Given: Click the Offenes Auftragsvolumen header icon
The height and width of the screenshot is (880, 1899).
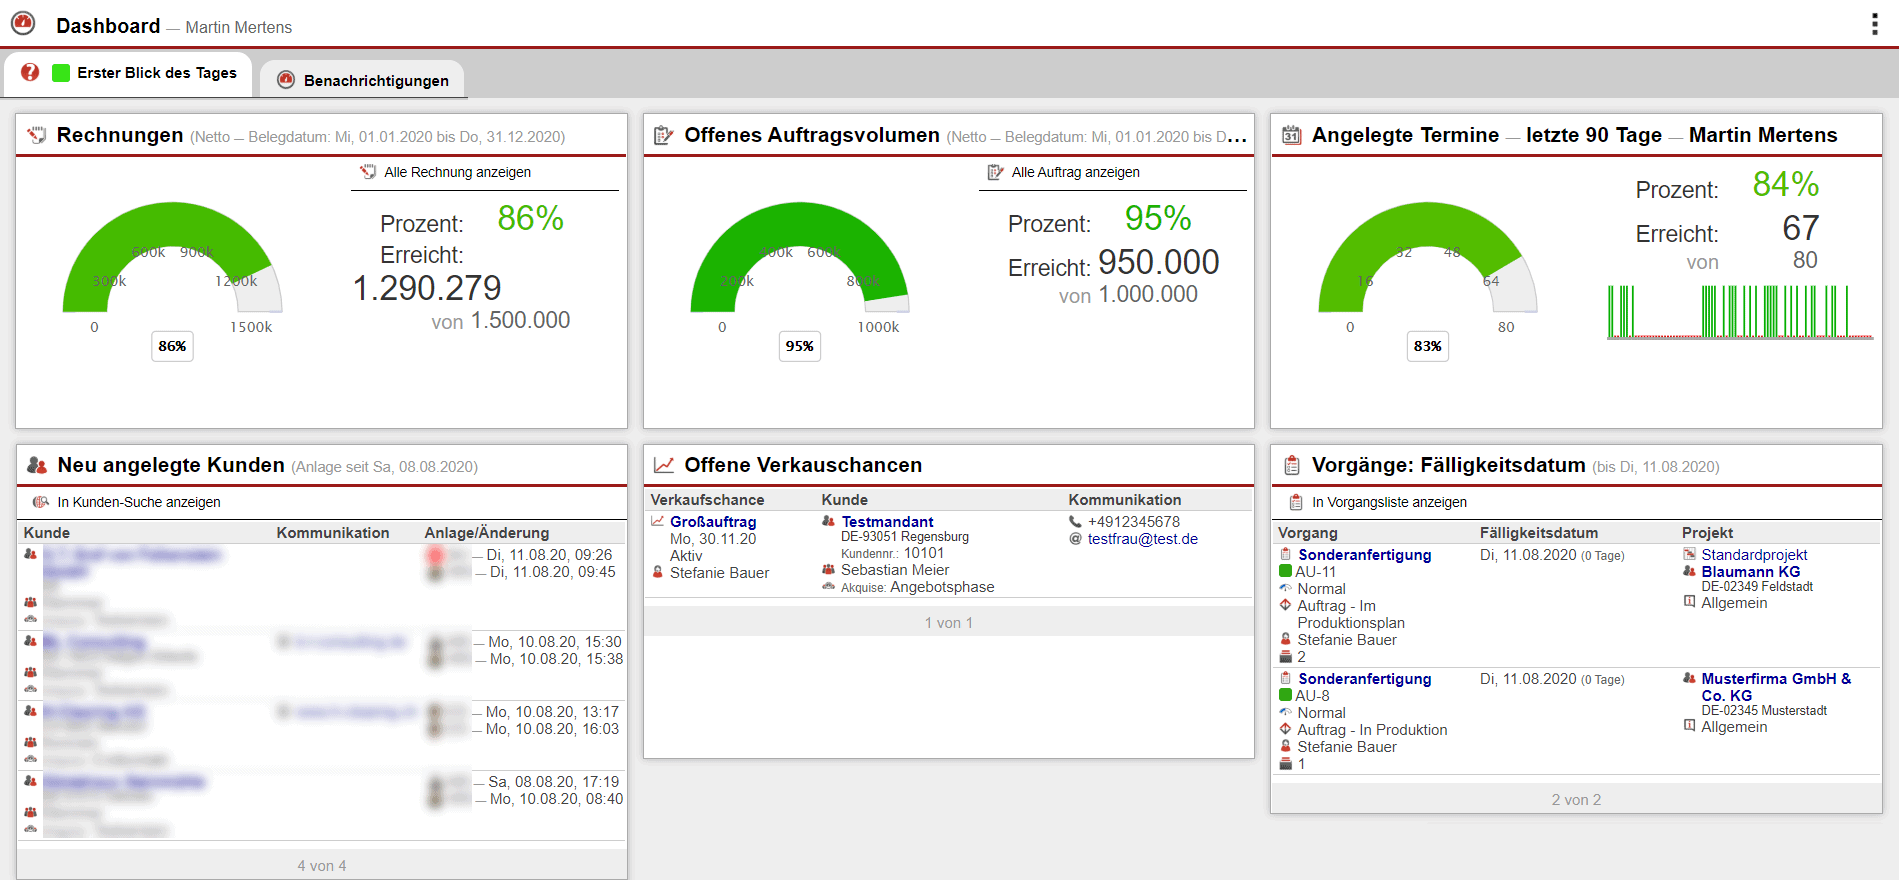Looking at the screenshot, I should click(663, 135).
